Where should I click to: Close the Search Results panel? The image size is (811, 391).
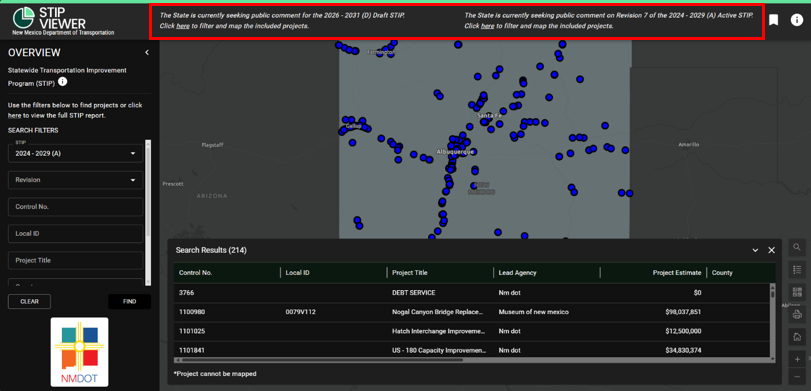pos(772,250)
